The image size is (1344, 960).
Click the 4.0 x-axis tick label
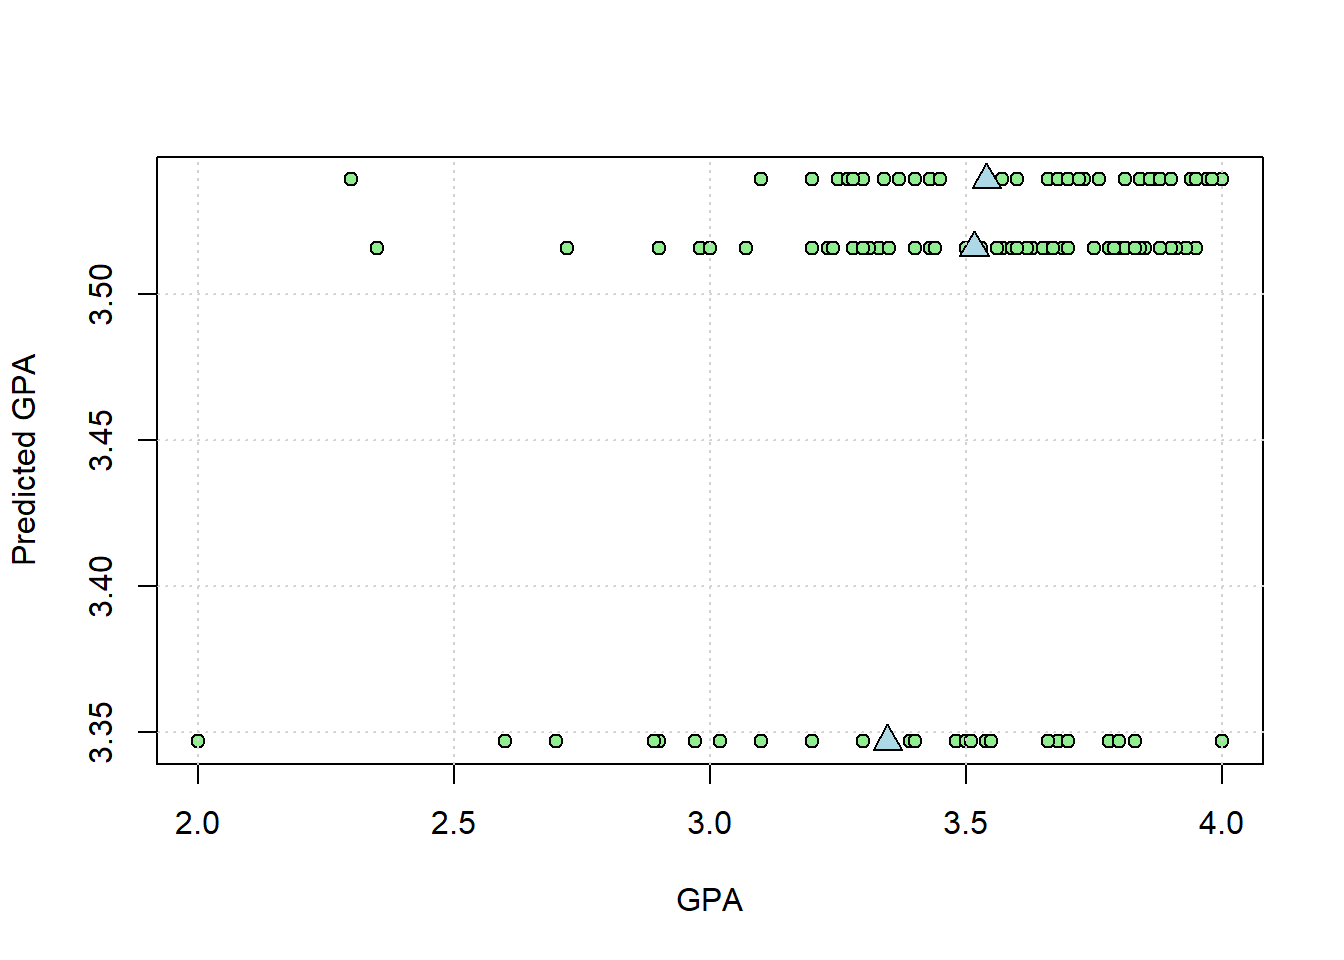(1221, 823)
